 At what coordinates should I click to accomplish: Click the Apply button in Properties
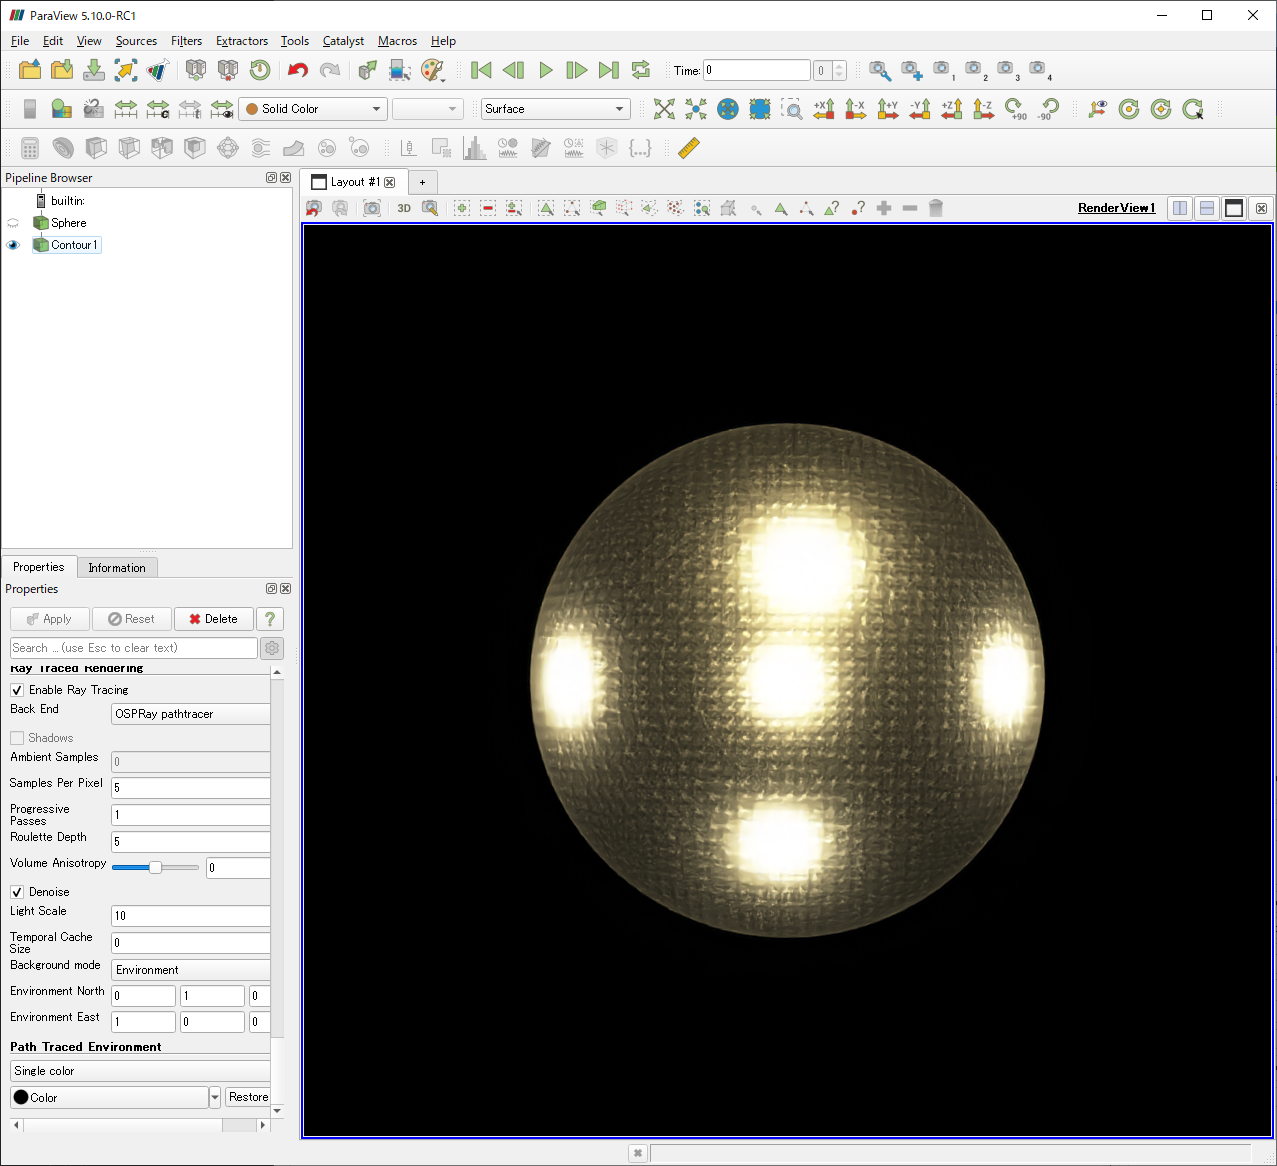49,618
